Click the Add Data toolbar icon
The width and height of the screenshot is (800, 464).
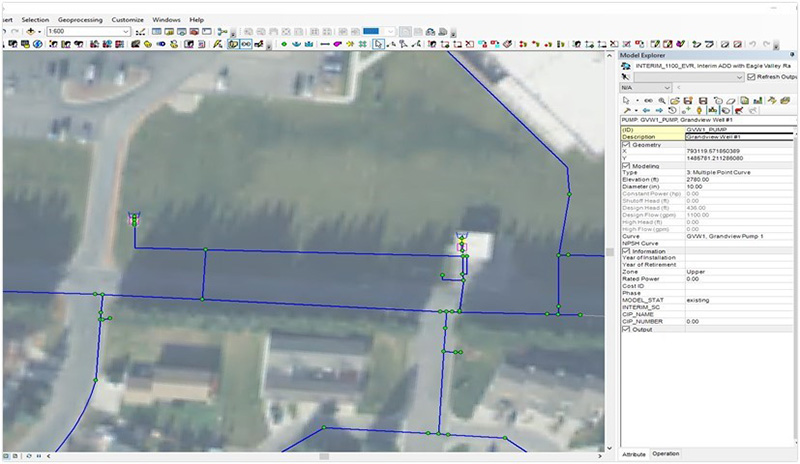point(31,31)
